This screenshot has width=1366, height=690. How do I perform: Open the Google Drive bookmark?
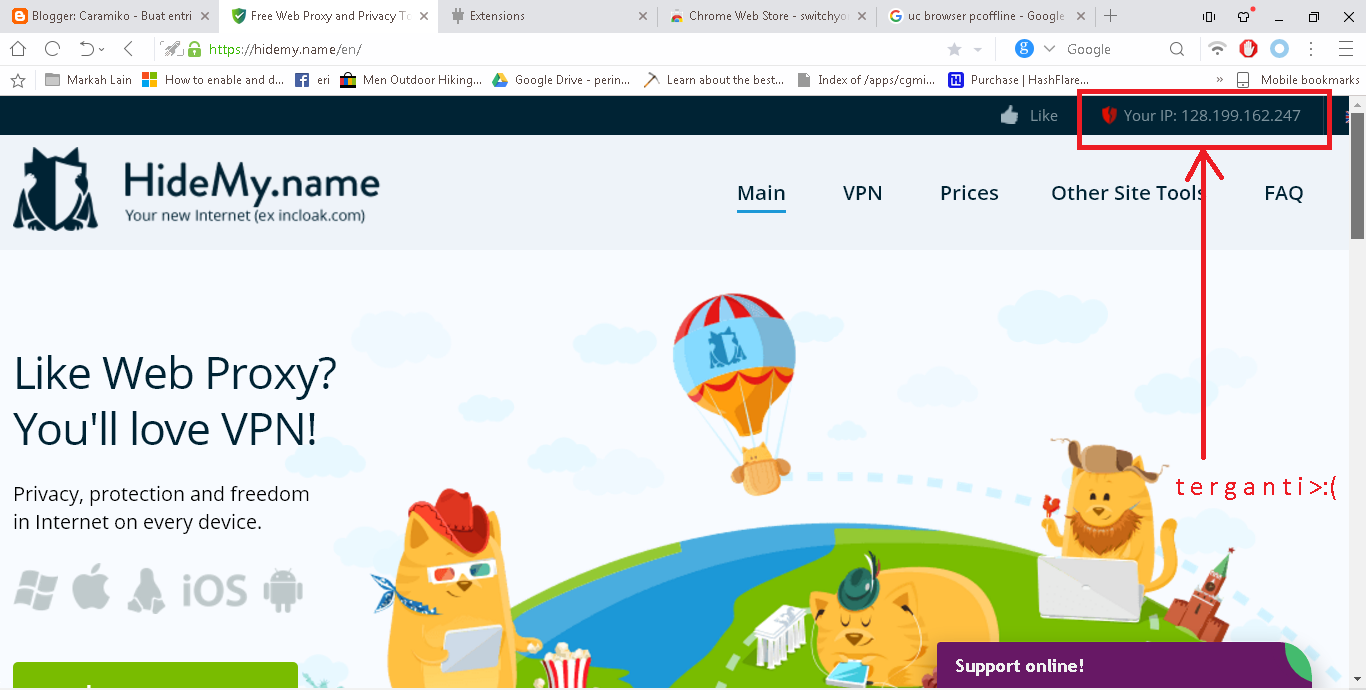[x=561, y=80]
